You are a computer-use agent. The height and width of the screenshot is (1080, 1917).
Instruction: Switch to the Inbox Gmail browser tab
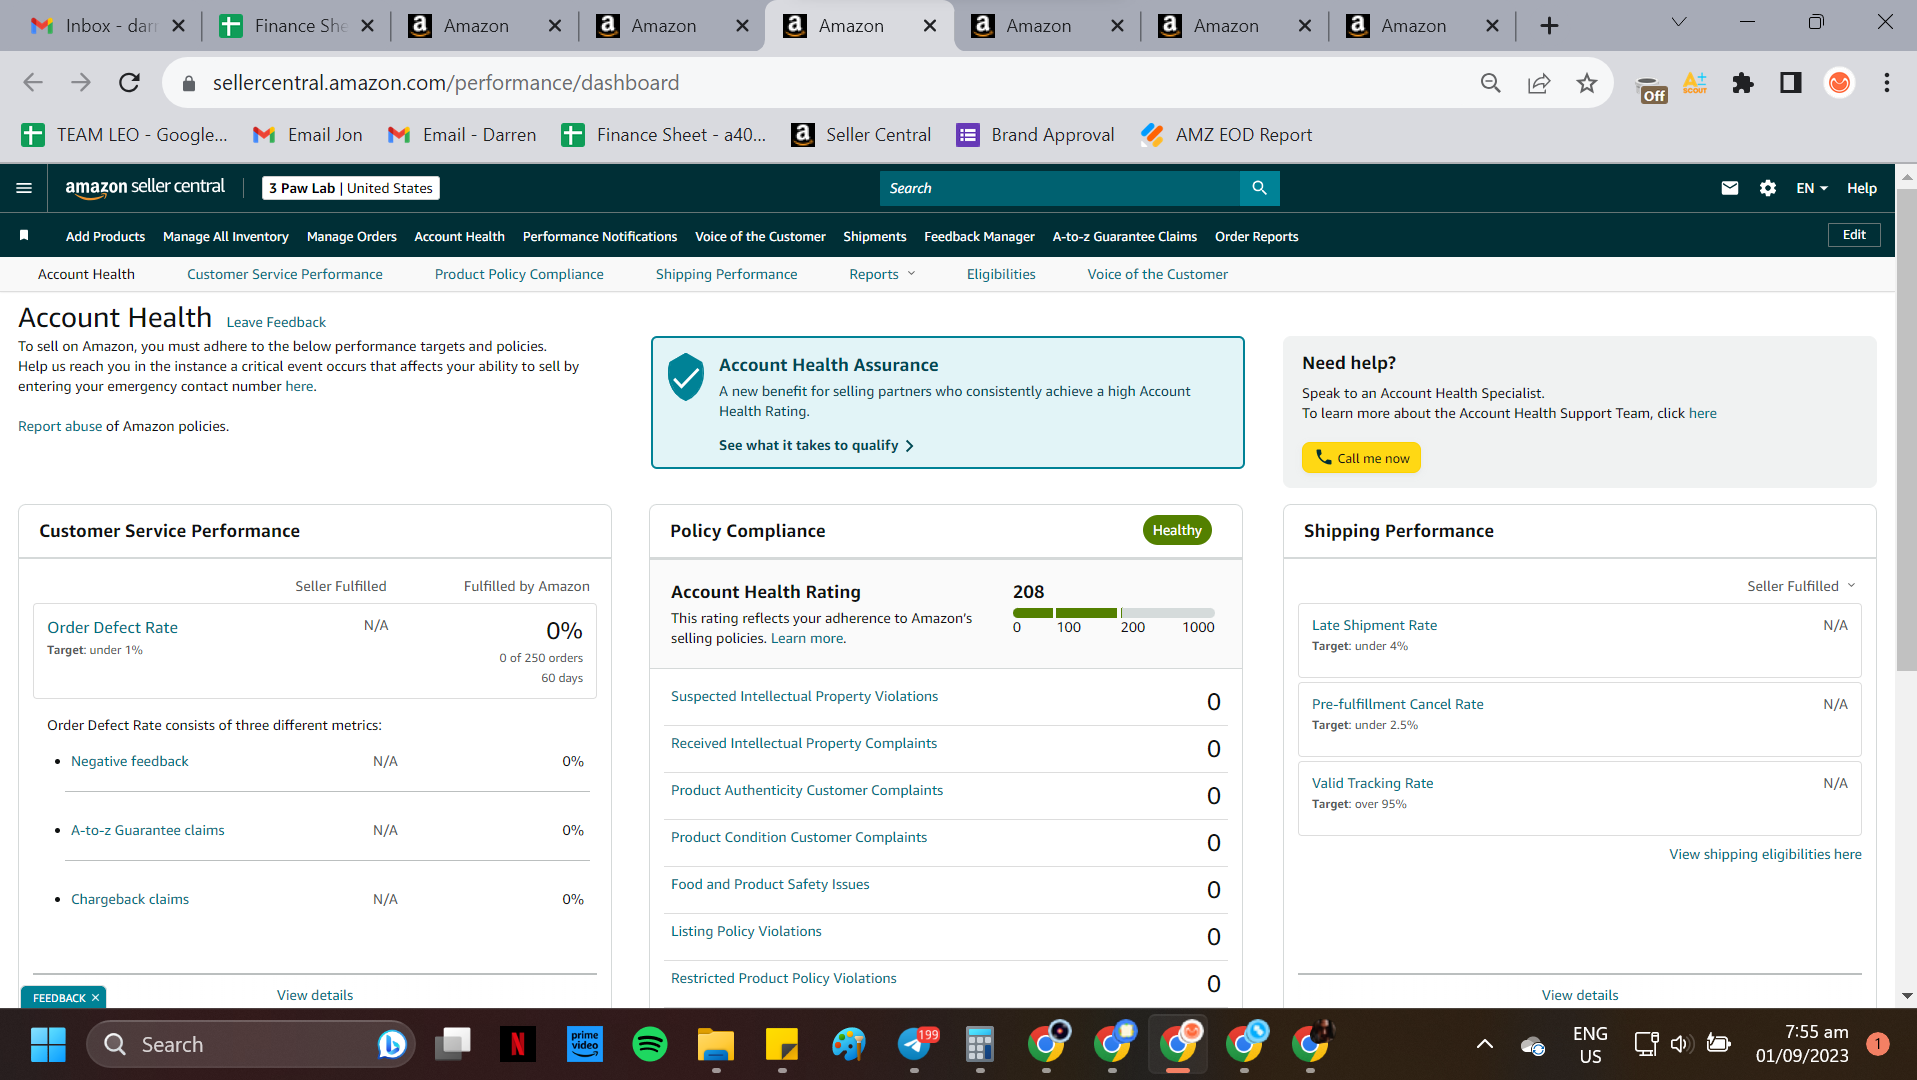click(x=108, y=26)
